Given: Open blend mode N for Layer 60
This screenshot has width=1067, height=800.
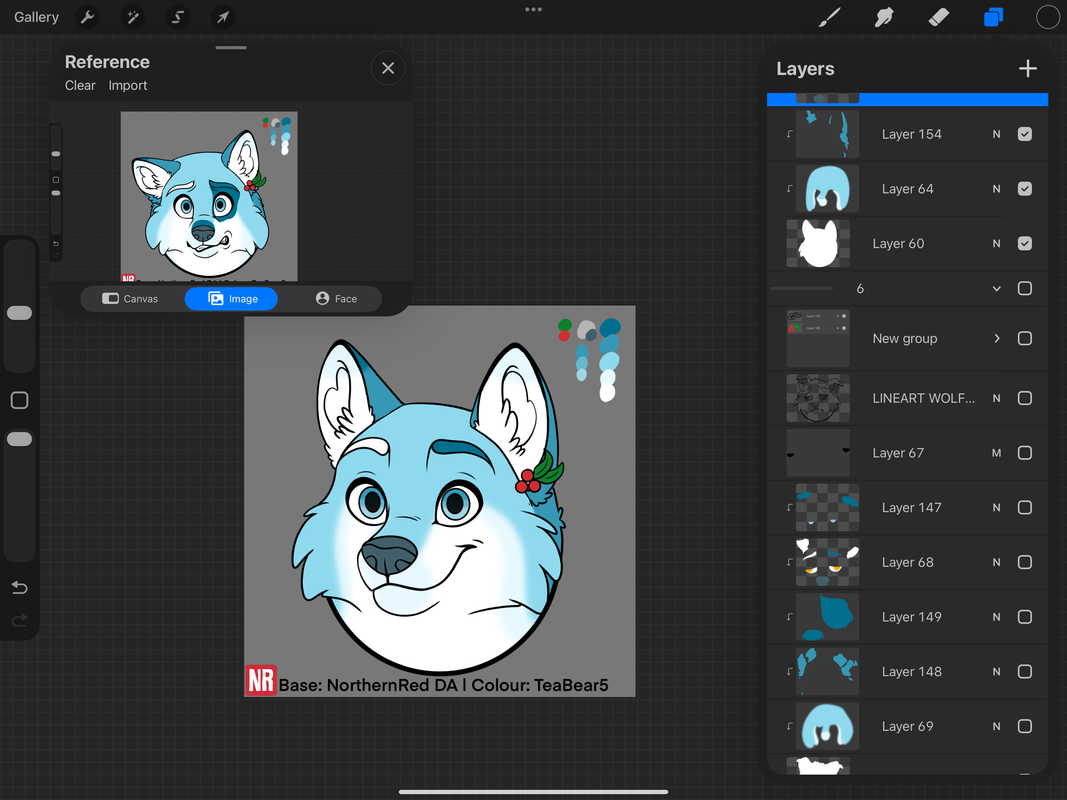Looking at the screenshot, I should 996,244.
